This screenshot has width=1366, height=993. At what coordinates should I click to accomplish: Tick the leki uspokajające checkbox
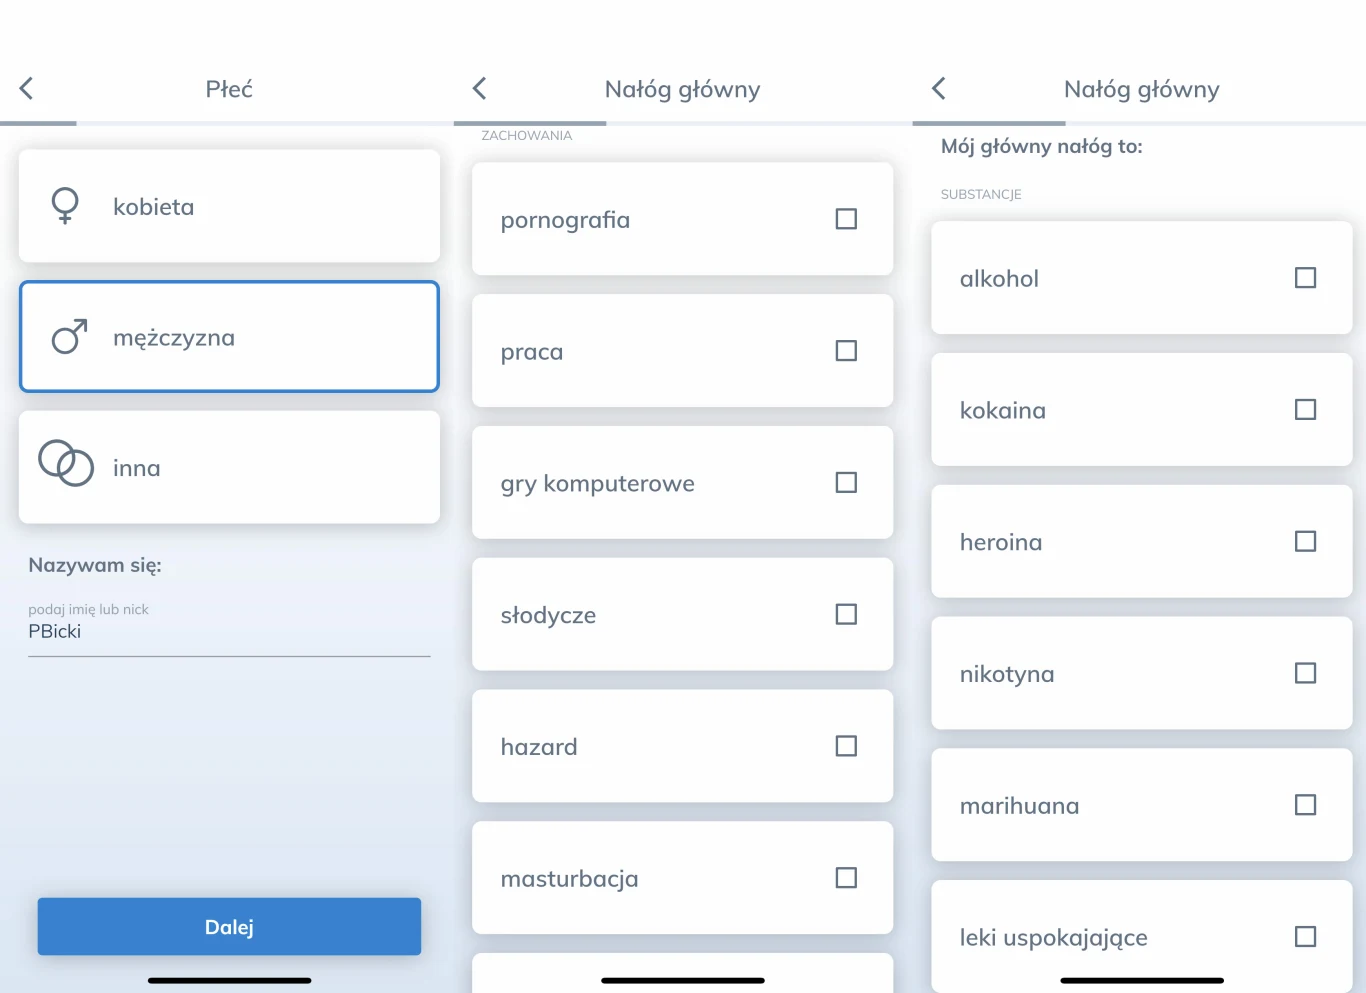(1305, 937)
